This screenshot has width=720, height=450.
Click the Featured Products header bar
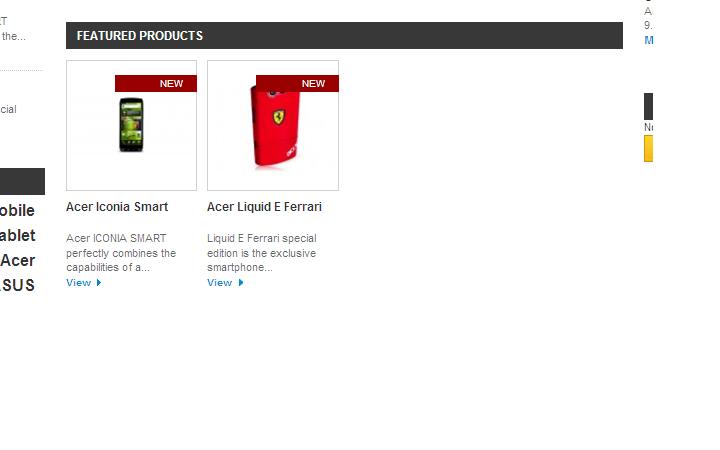[x=344, y=35]
